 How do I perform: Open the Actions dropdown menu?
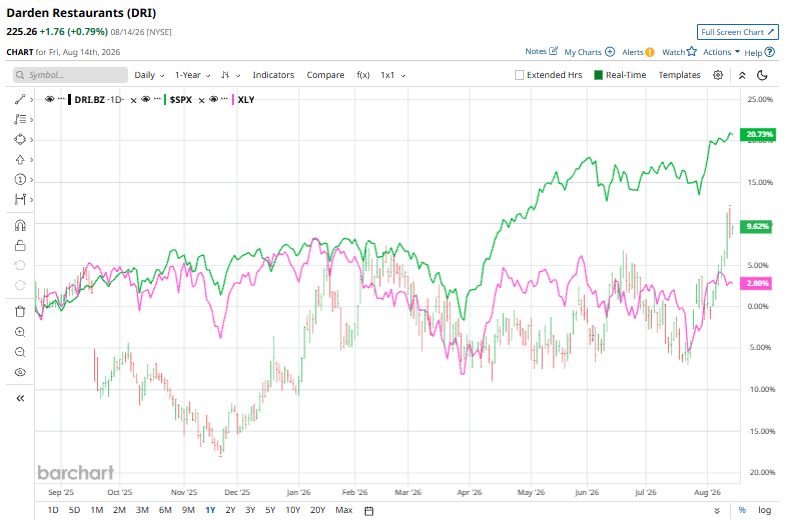click(x=721, y=52)
